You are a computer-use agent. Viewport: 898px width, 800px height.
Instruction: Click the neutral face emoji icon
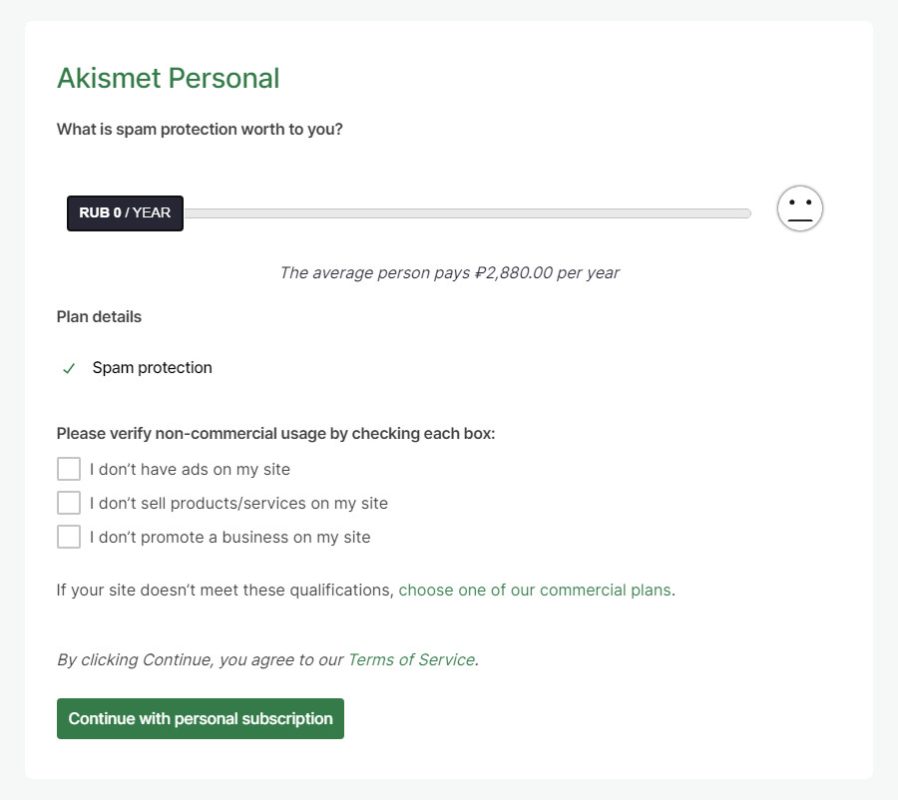pos(799,209)
